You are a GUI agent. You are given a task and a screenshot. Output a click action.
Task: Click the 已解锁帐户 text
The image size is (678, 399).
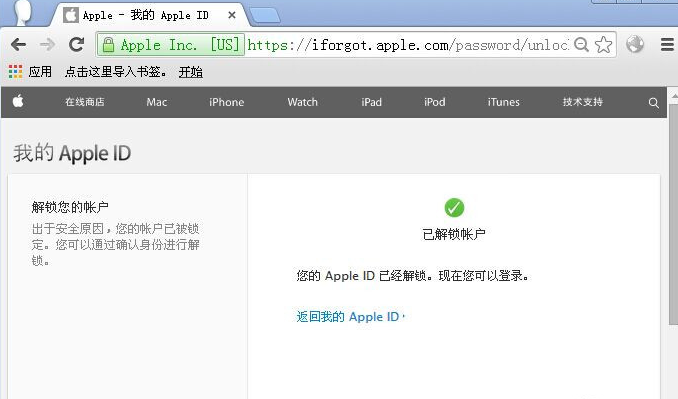(x=454, y=234)
